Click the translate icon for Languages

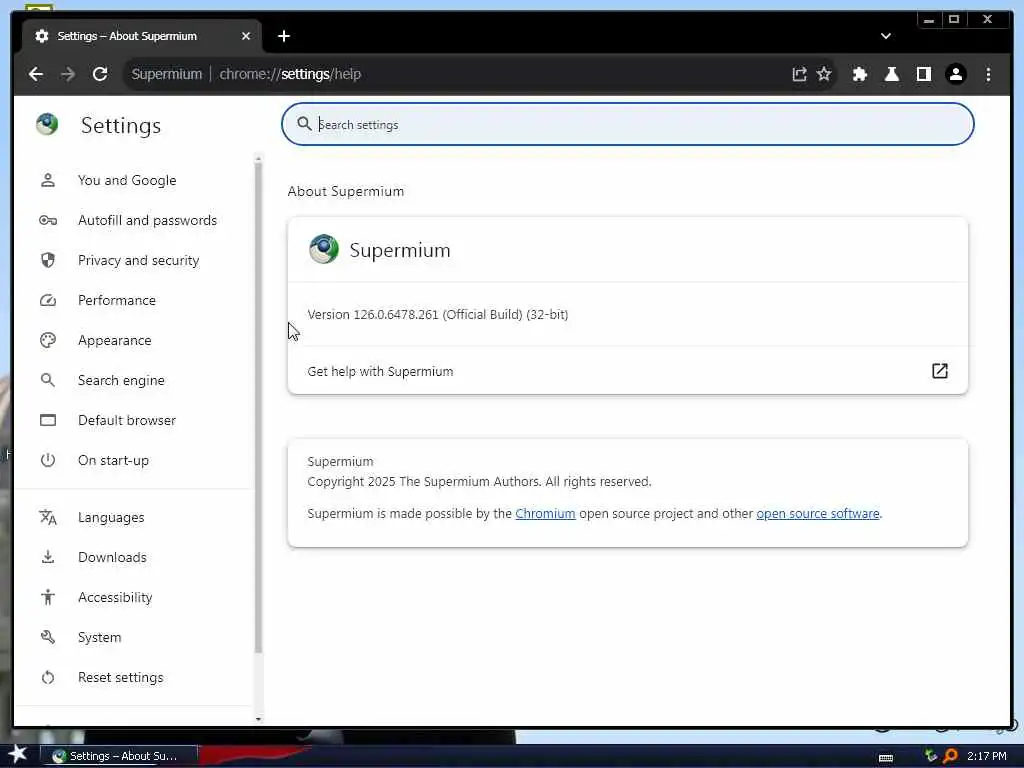[x=48, y=517]
